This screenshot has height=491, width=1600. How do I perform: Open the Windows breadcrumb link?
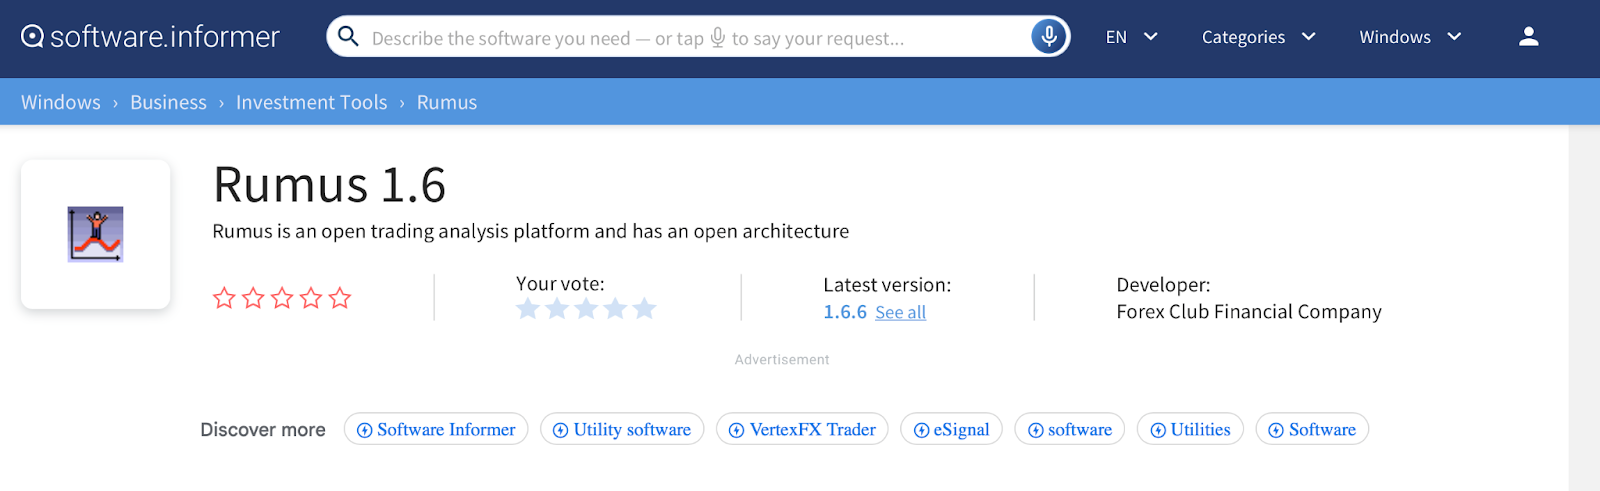pyautogui.click(x=61, y=102)
